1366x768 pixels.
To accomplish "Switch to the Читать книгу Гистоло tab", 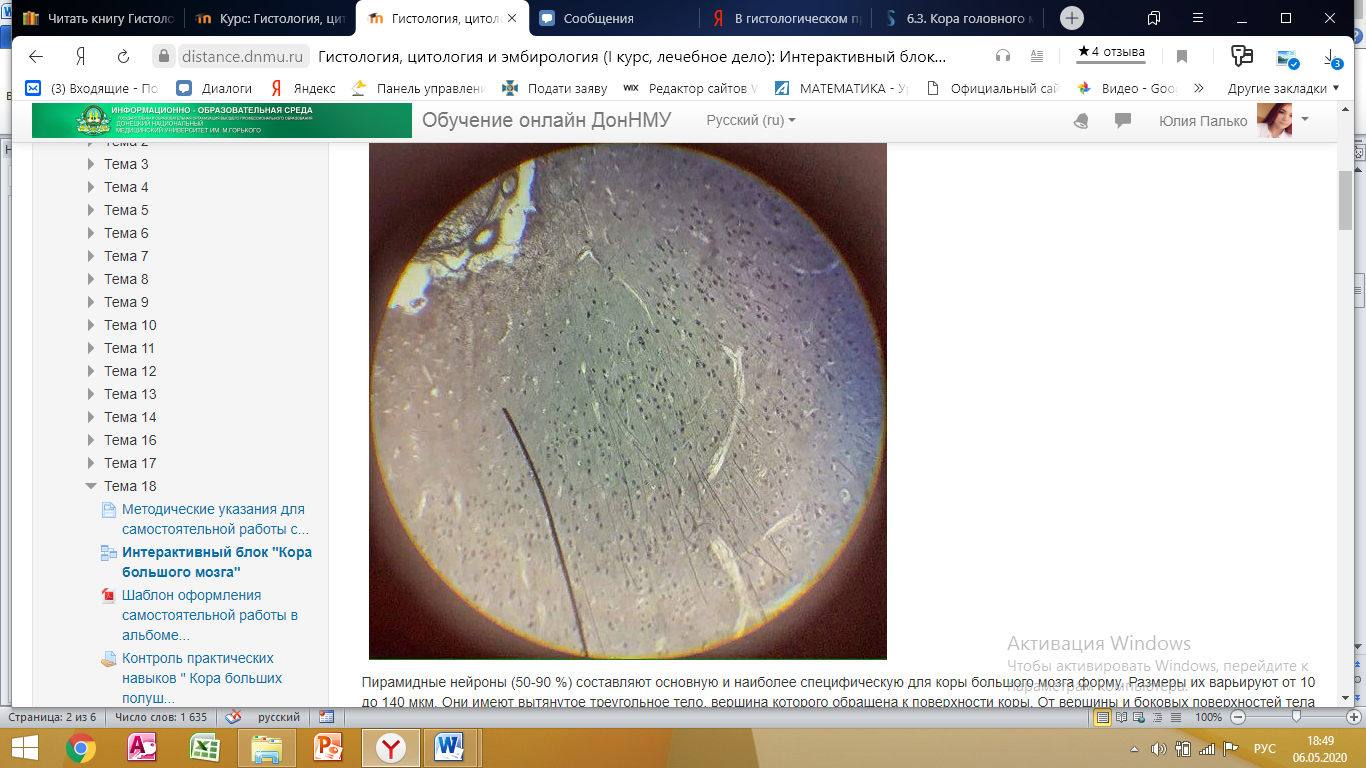I will point(97,18).
